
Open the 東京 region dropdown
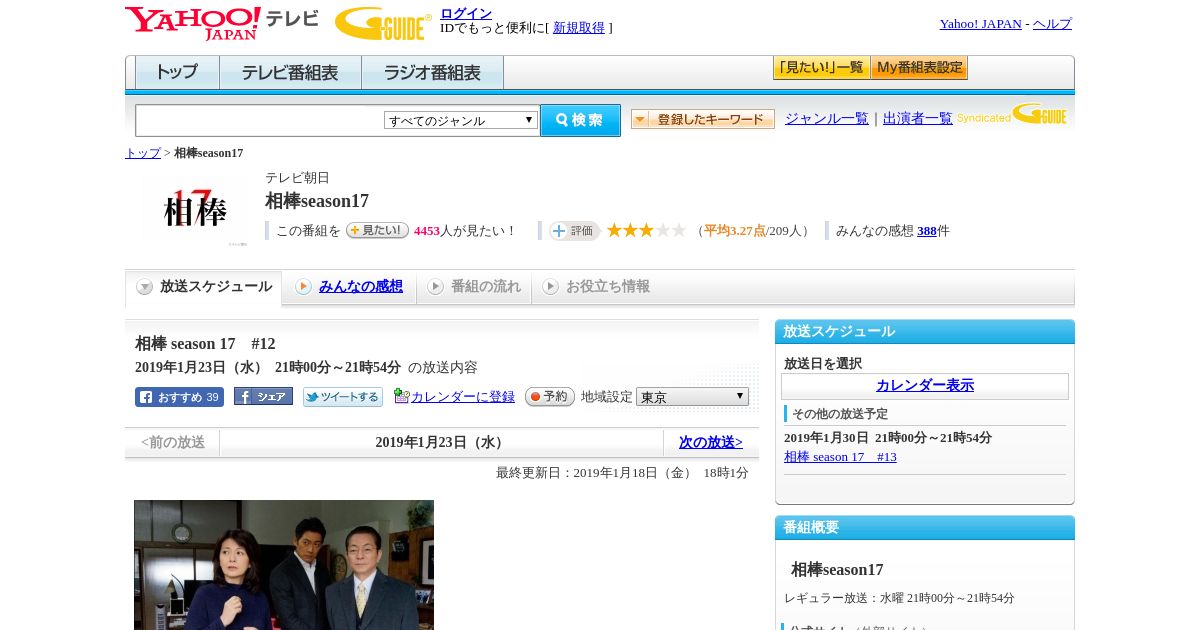(x=692, y=397)
